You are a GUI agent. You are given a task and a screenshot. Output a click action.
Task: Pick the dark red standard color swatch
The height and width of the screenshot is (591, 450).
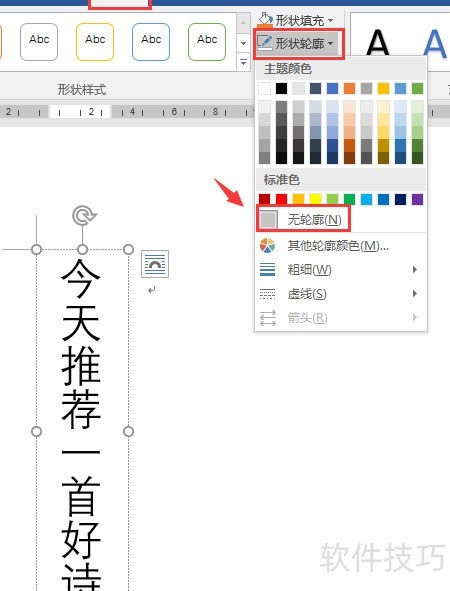[265, 199]
